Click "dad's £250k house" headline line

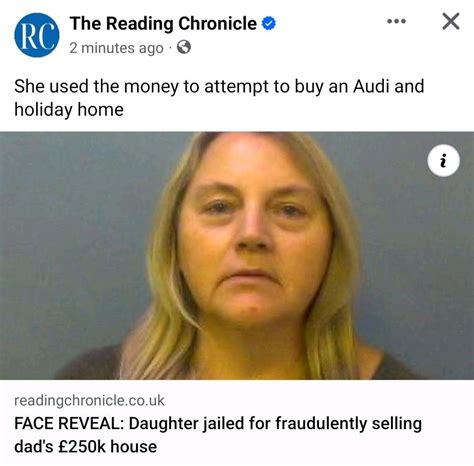coord(86,447)
